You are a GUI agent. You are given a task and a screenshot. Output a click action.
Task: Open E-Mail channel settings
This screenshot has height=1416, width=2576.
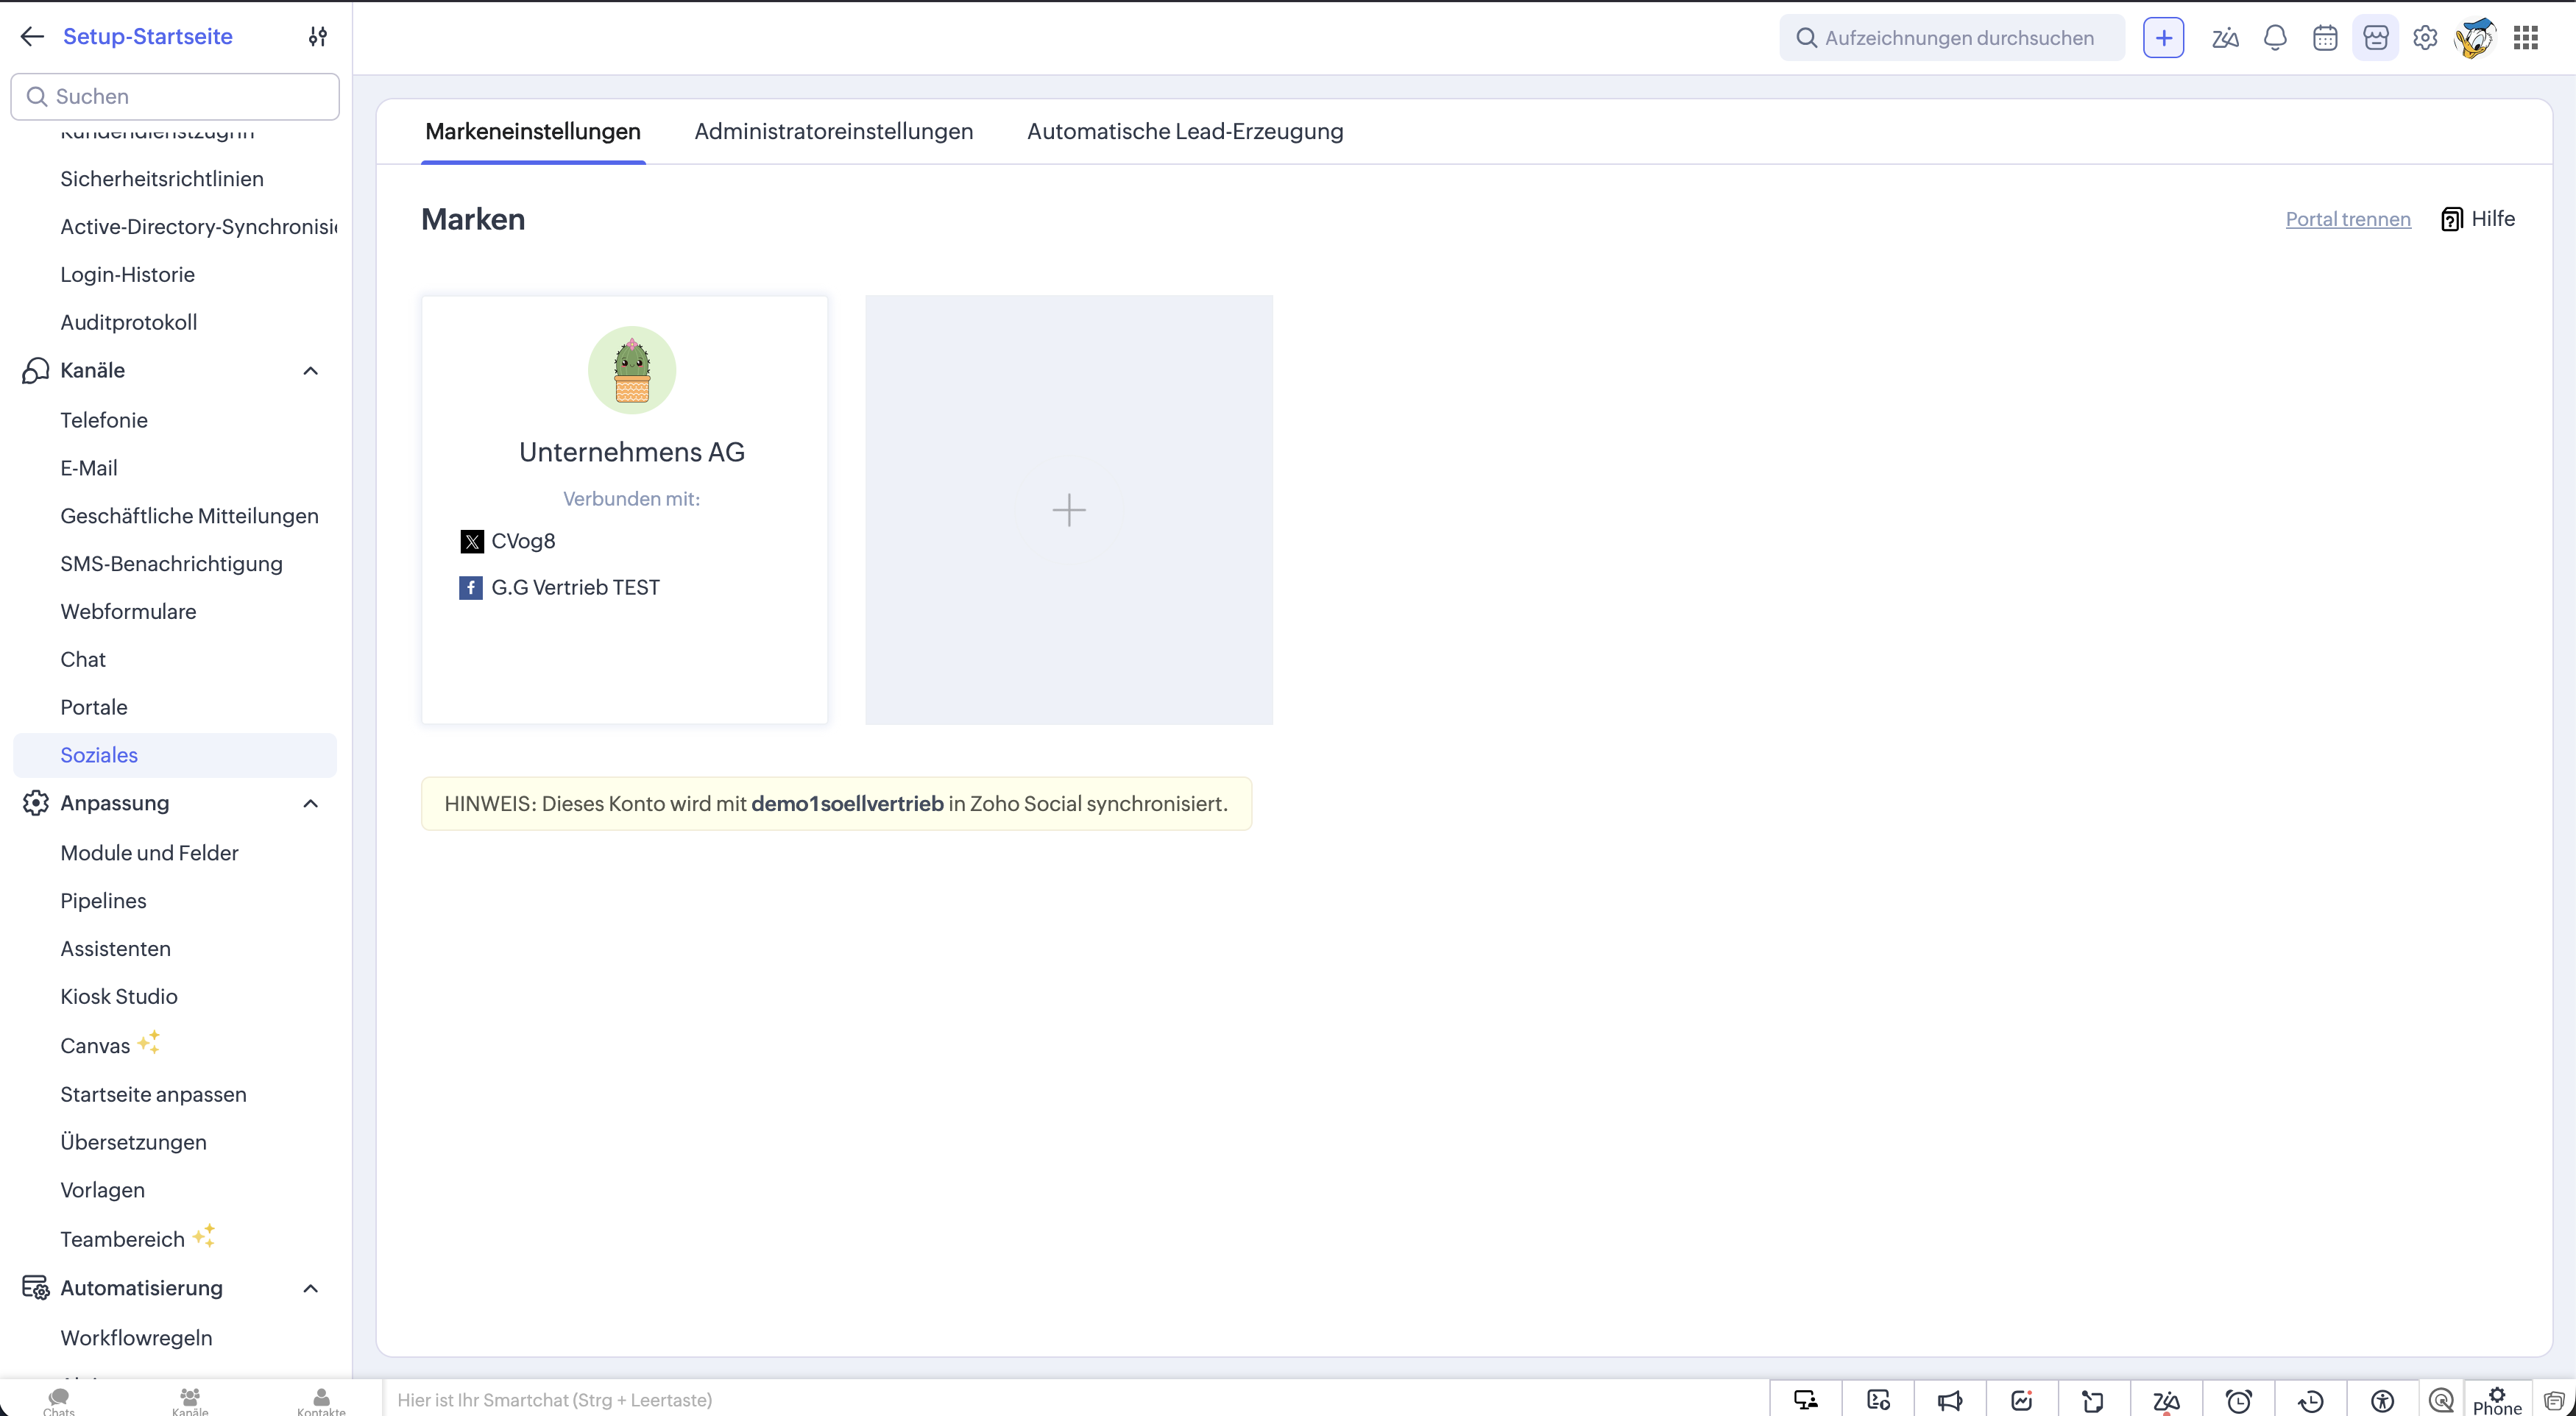[89, 468]
